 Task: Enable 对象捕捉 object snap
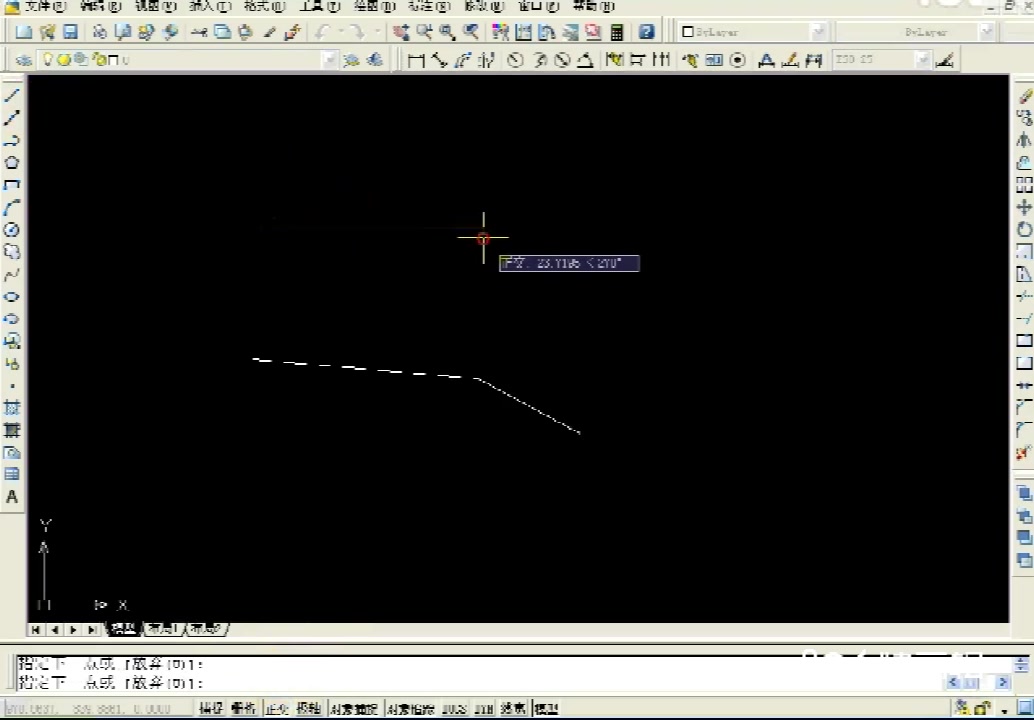click(x=352, y=707)
